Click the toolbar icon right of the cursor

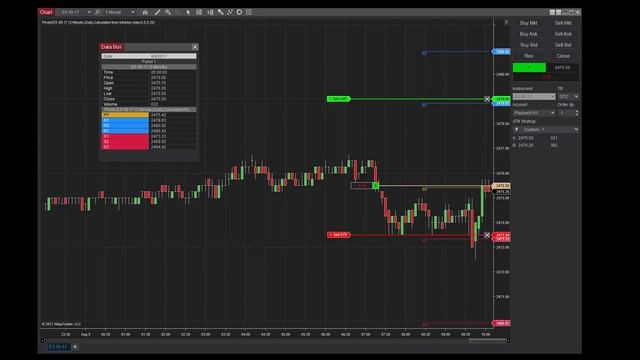click(x=199, y=12)
